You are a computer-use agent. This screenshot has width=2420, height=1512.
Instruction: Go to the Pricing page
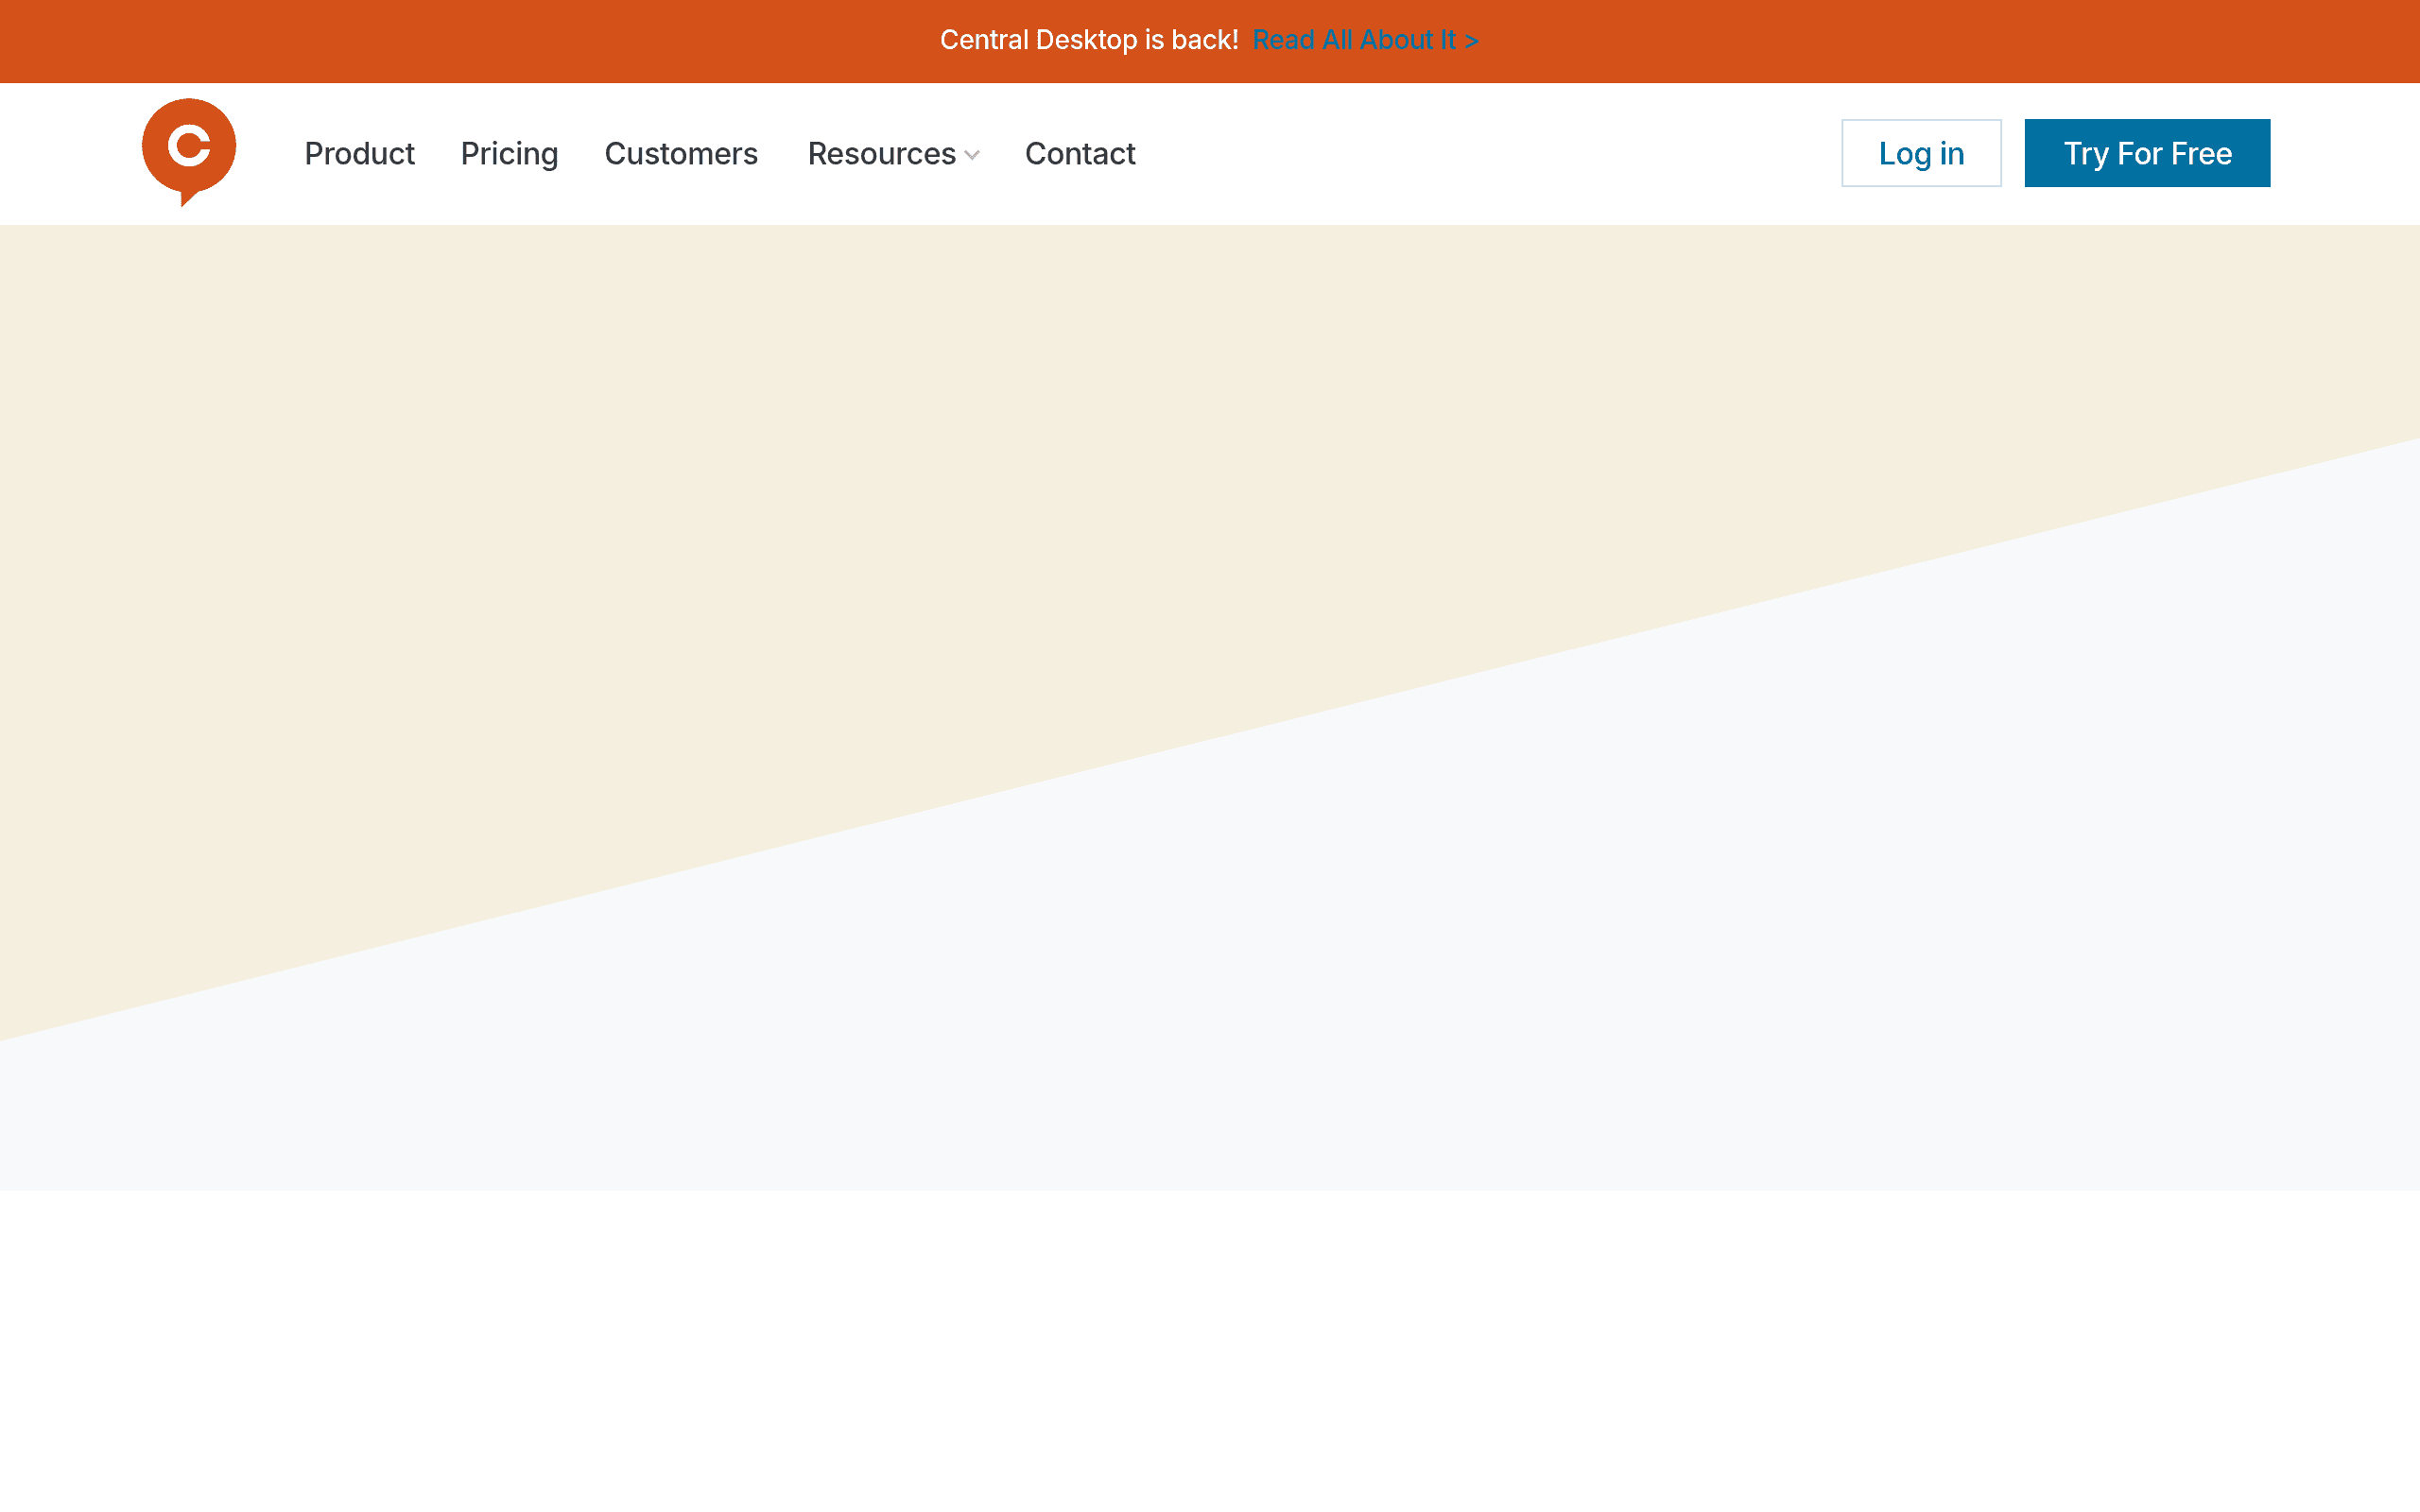click(x=509, y=153)
